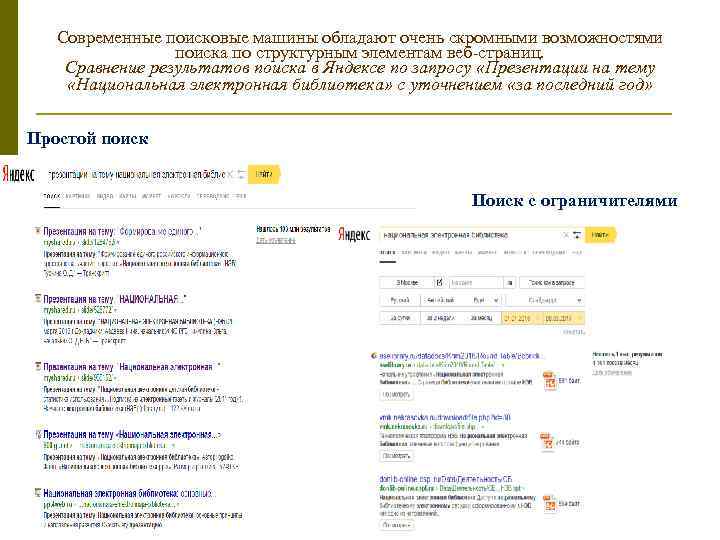The height and width of the screenshot is (540, 720).
Task: Switch to the 'Видео' tab in the simple search
Action: [x=105, y=196]
